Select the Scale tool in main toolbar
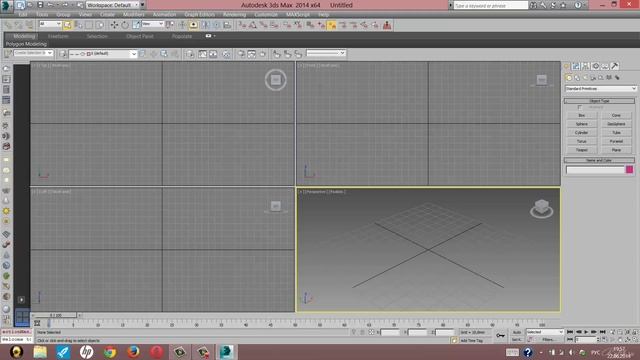Screen dimensions: 640x360 tap(136, 25)
